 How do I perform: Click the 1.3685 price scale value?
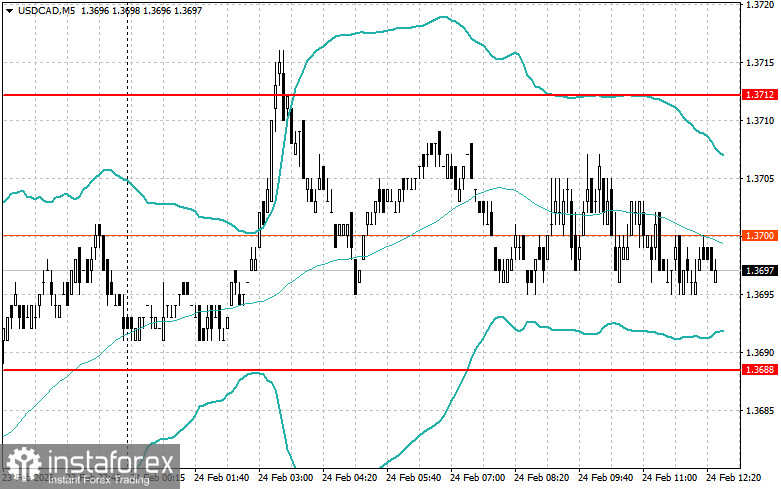(760, 411)
